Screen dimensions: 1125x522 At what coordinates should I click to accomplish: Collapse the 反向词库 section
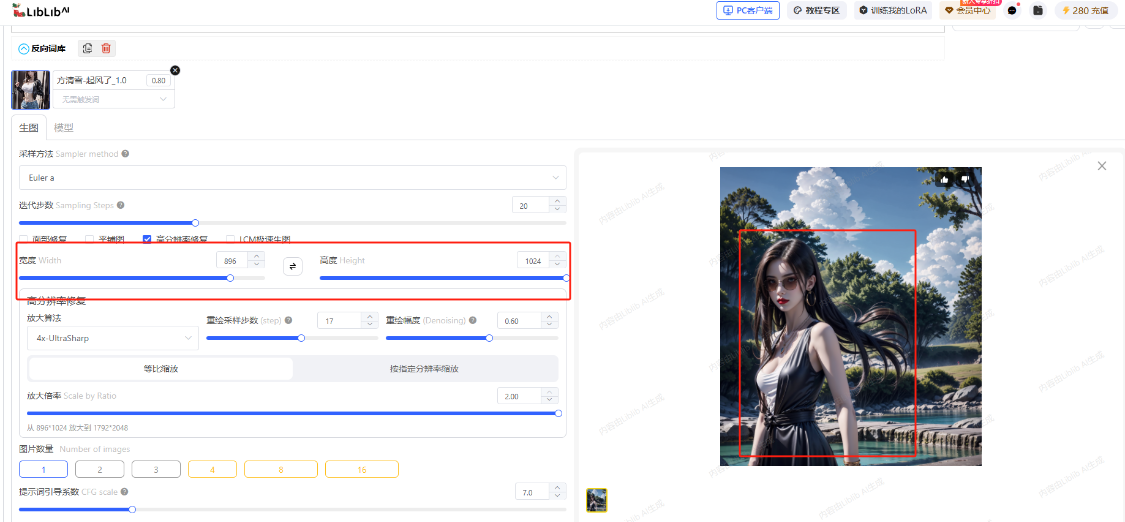point(24,48)
